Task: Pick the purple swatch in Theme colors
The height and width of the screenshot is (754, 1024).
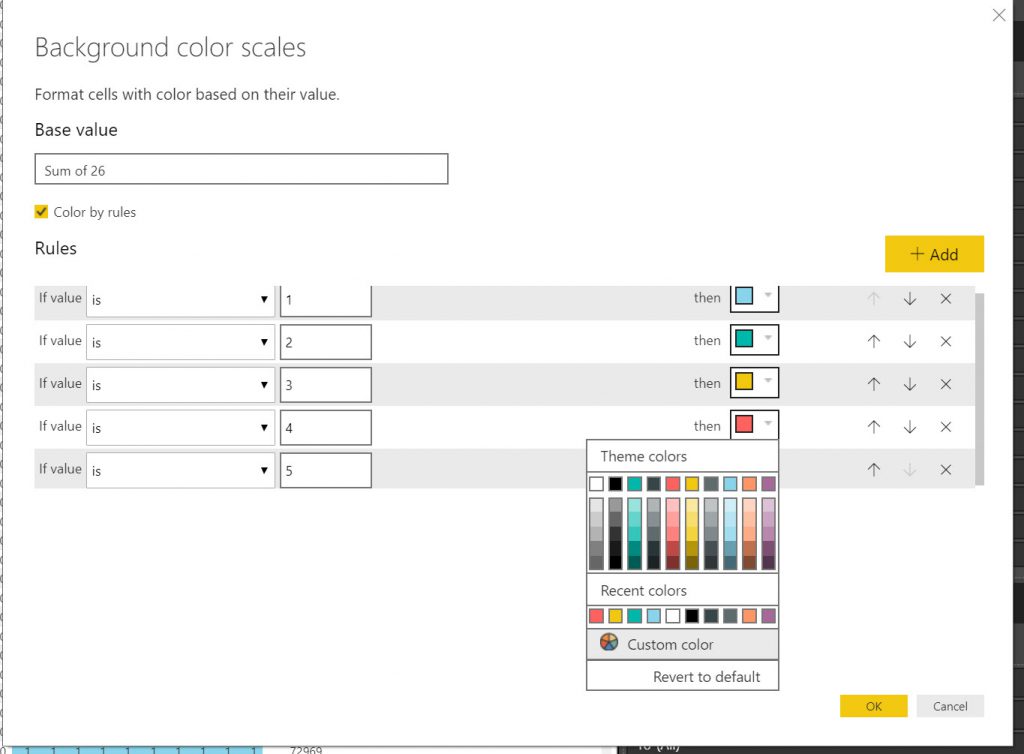Action: pyautogui.click(x=768, y=484)
